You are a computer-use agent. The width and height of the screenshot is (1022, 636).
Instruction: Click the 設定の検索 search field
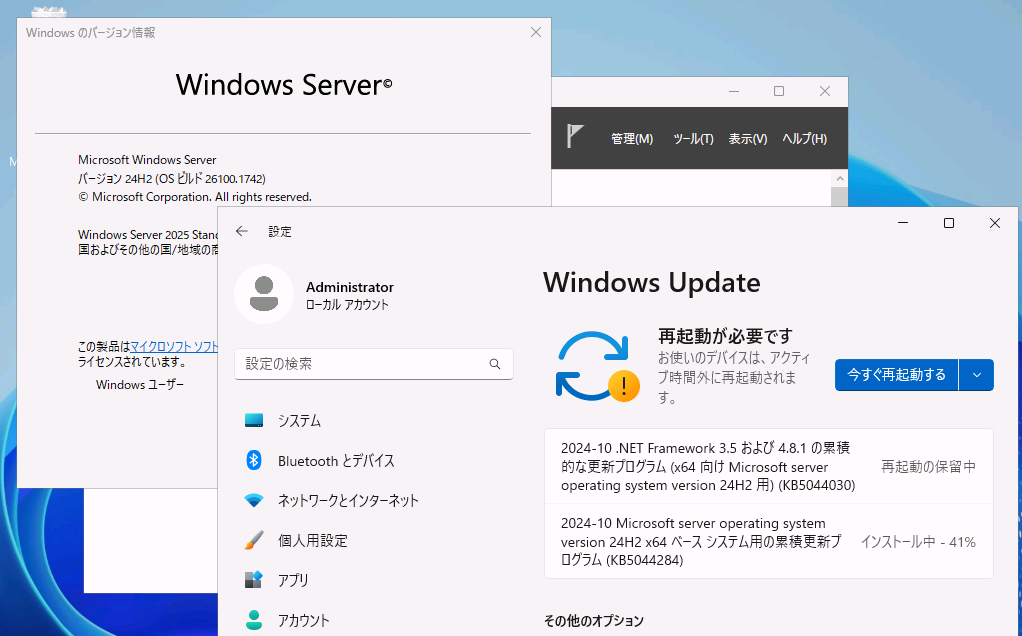coord(373,364)
